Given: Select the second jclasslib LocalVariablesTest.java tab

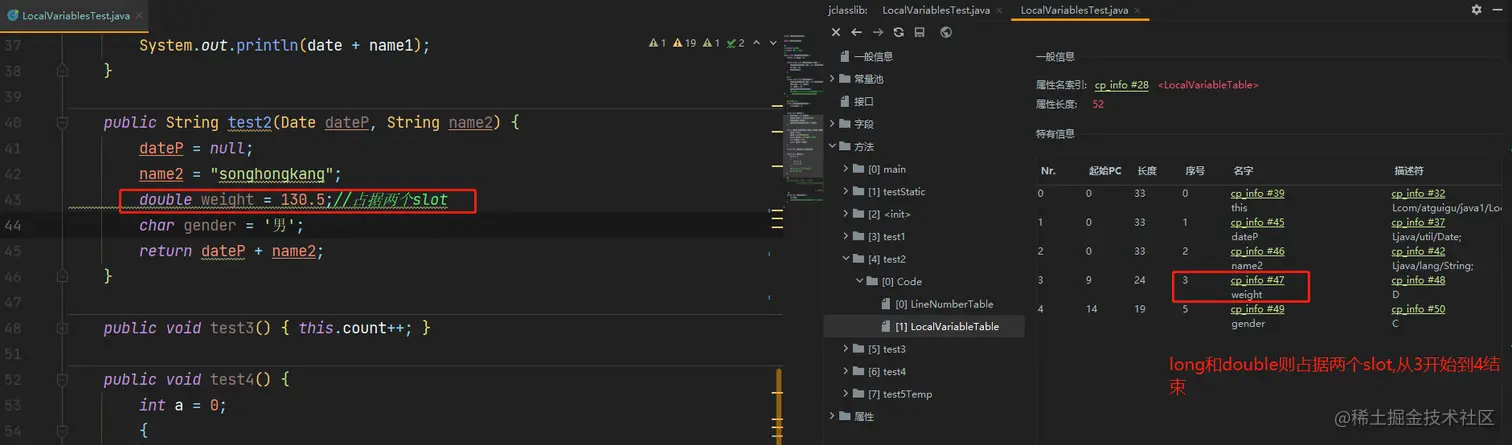Looking at the screenshot, I should point(1074,10).
